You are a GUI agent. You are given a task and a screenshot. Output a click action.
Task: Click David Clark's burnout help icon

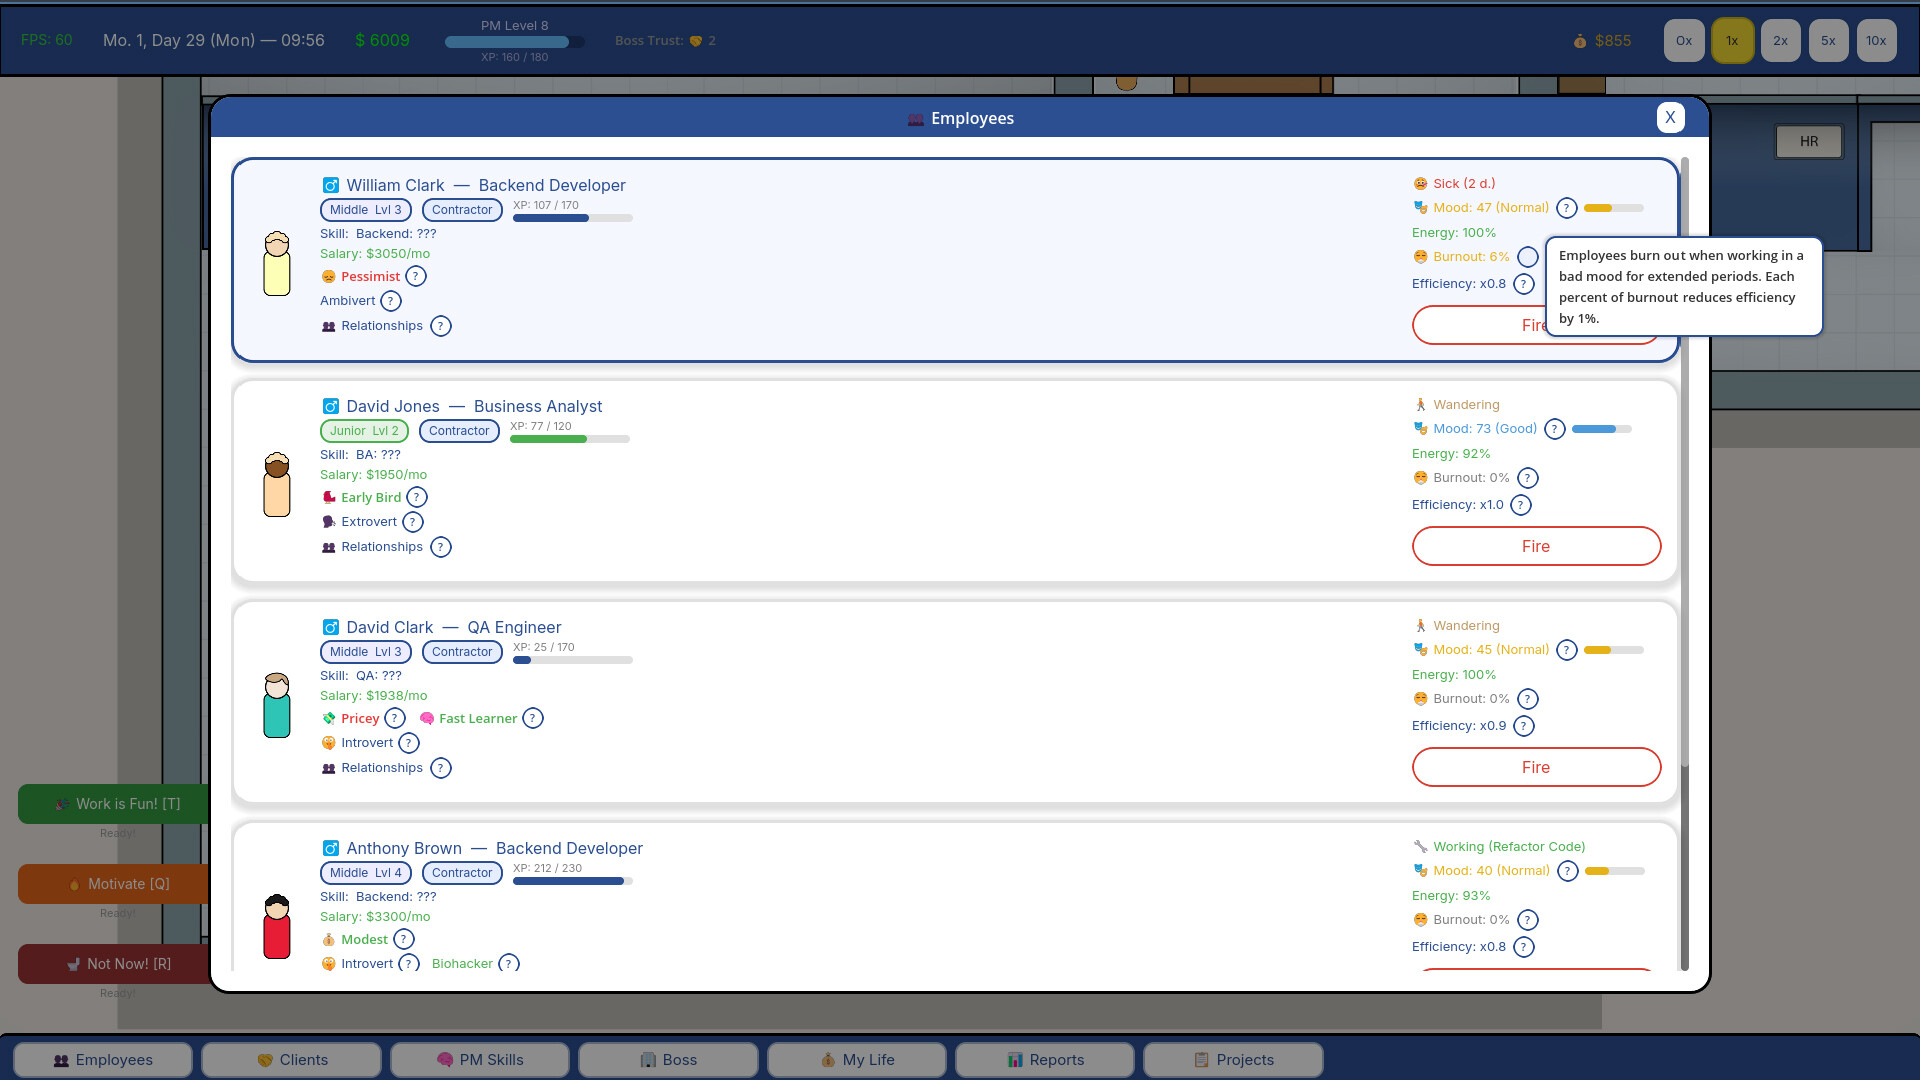[1527, 699]
